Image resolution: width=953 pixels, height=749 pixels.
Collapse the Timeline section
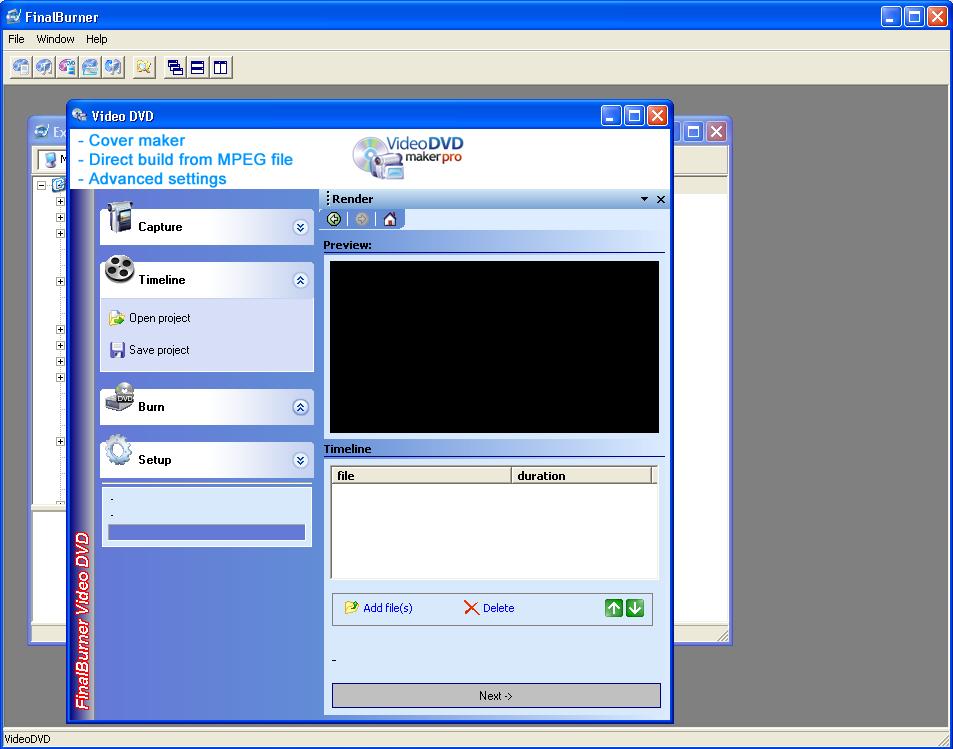tap(300, 281)
